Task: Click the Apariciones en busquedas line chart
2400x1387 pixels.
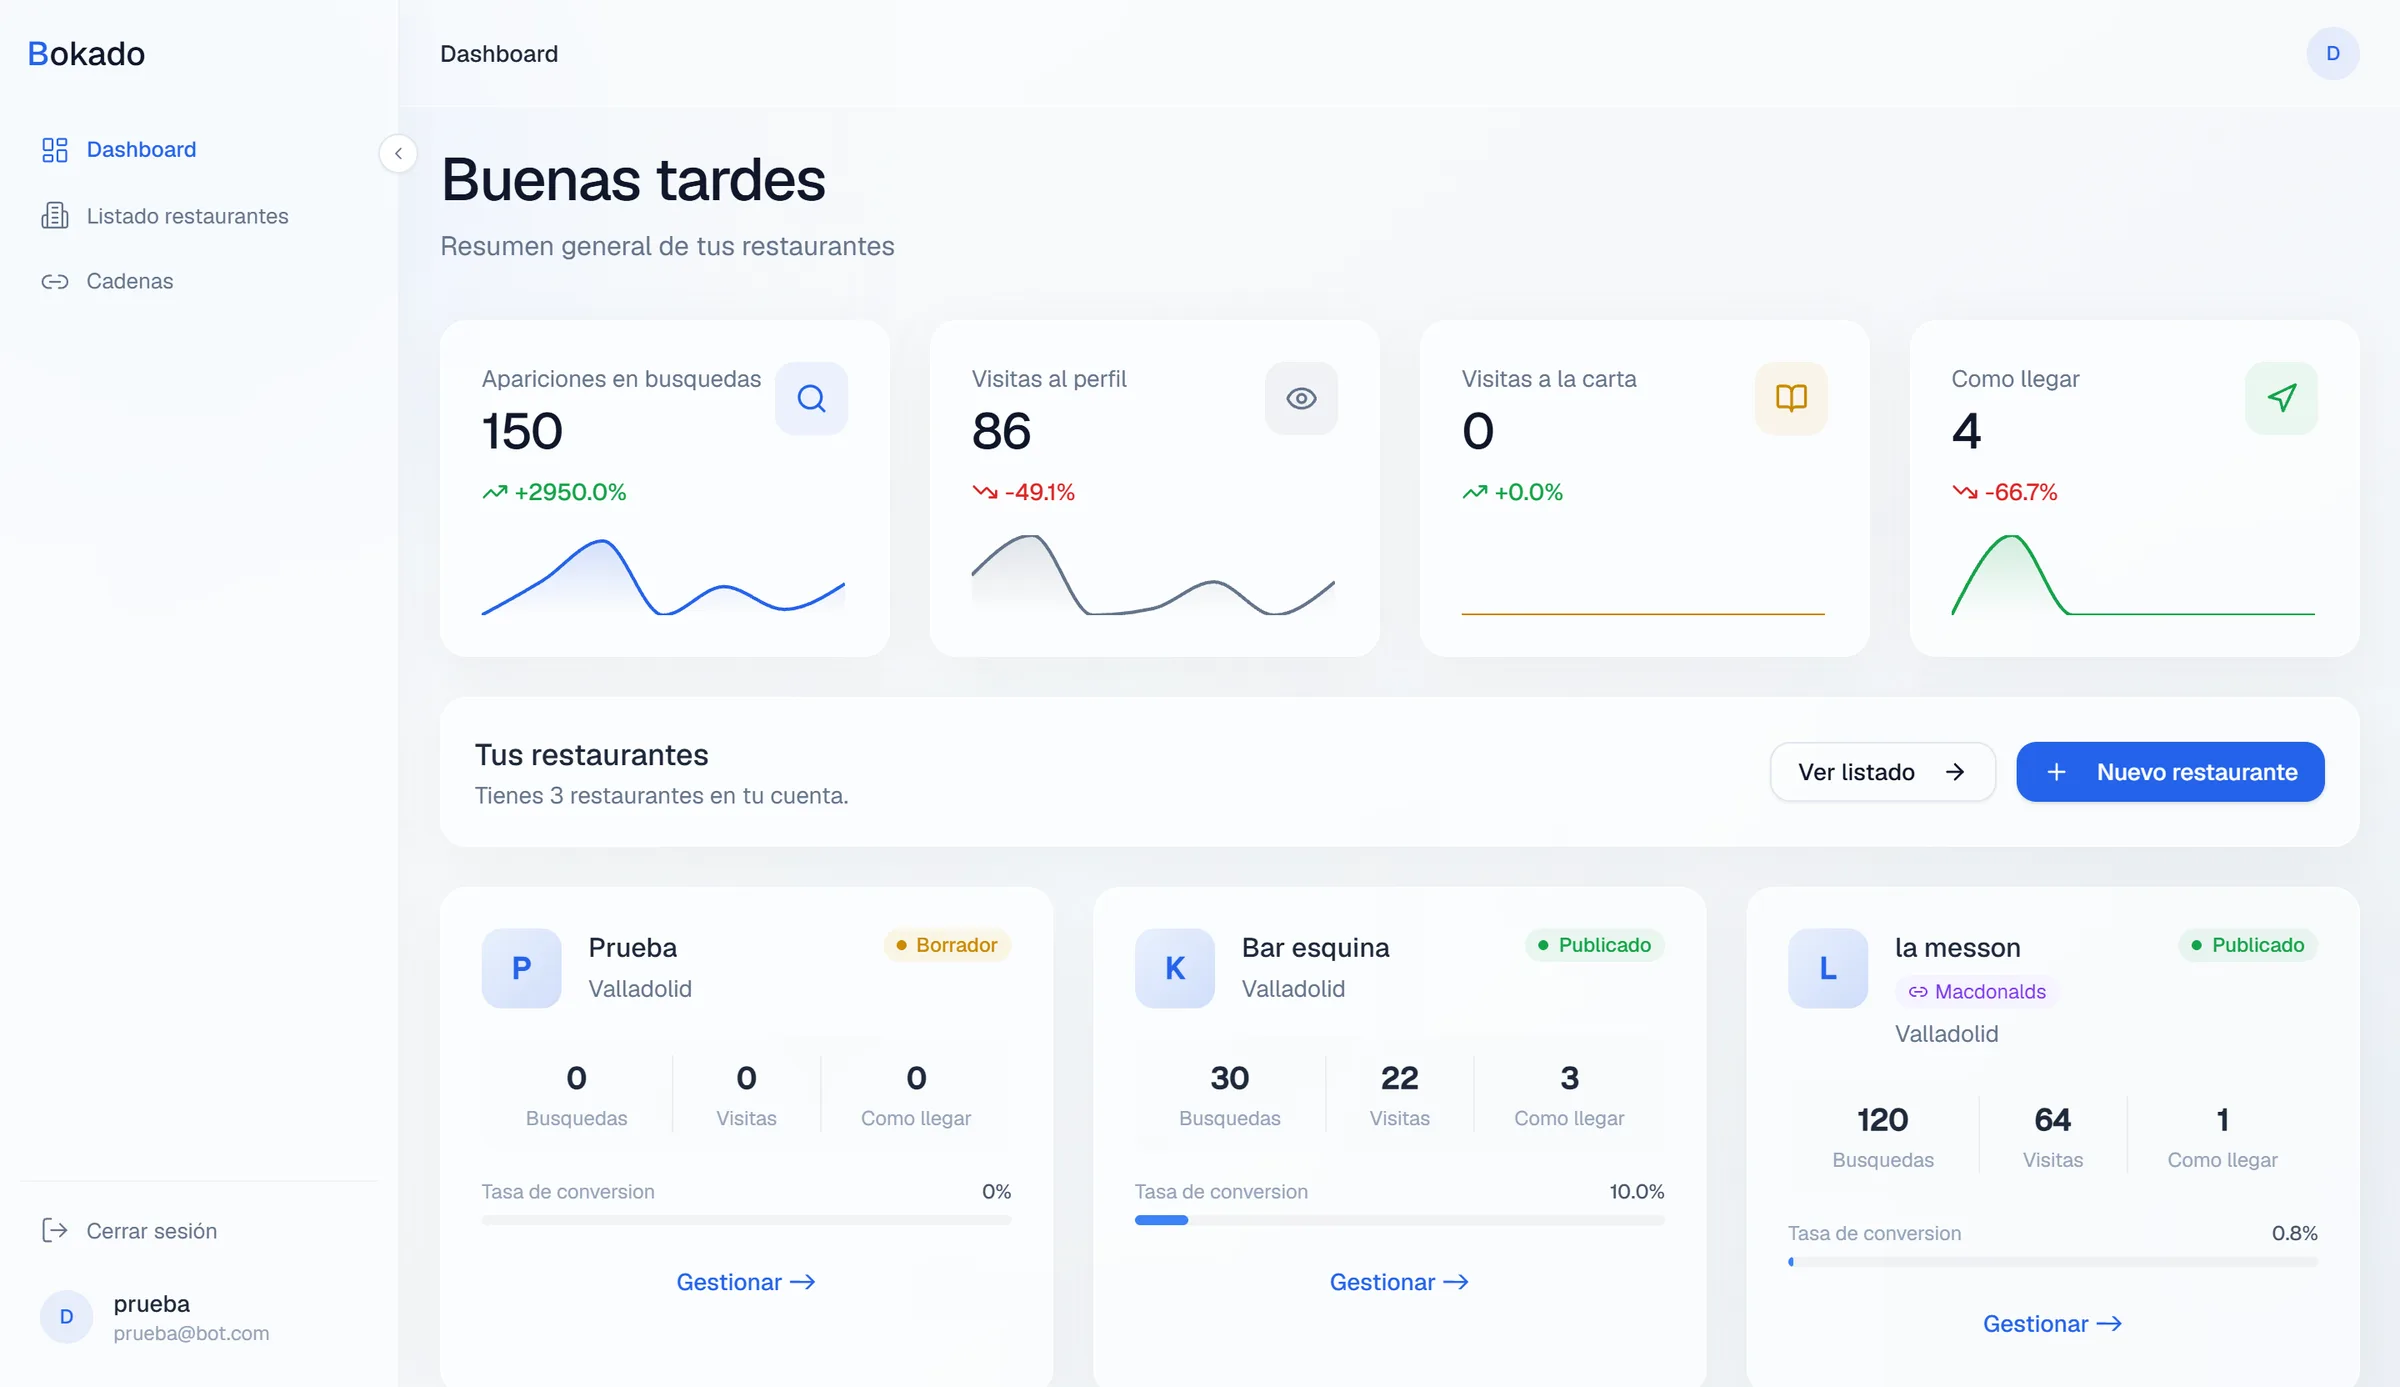Action: tap(663, 577)
